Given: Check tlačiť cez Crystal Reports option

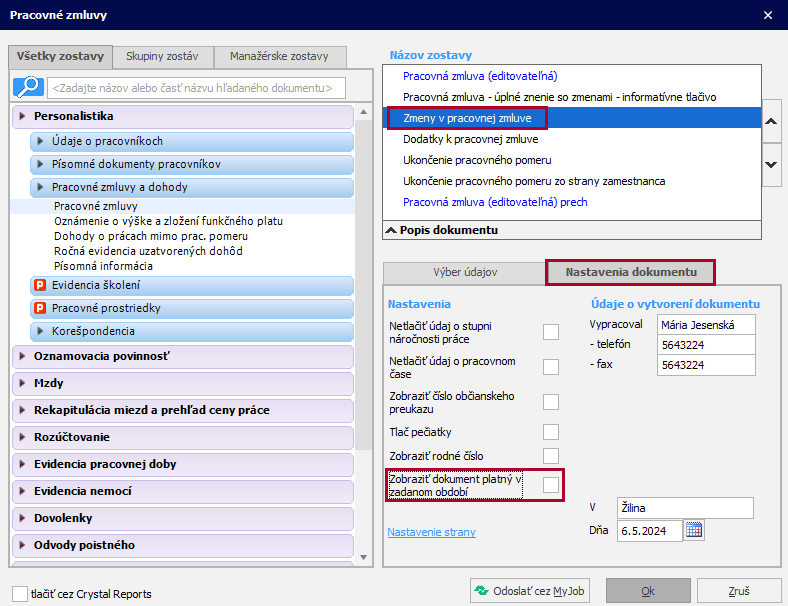Looking at the screenshot, I should tap(20, 594).
